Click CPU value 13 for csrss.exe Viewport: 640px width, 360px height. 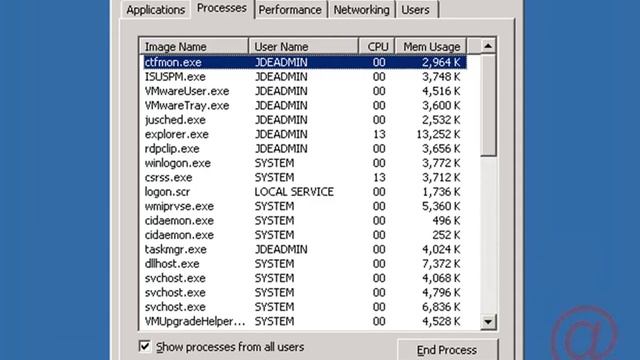[x=379, y=177]
